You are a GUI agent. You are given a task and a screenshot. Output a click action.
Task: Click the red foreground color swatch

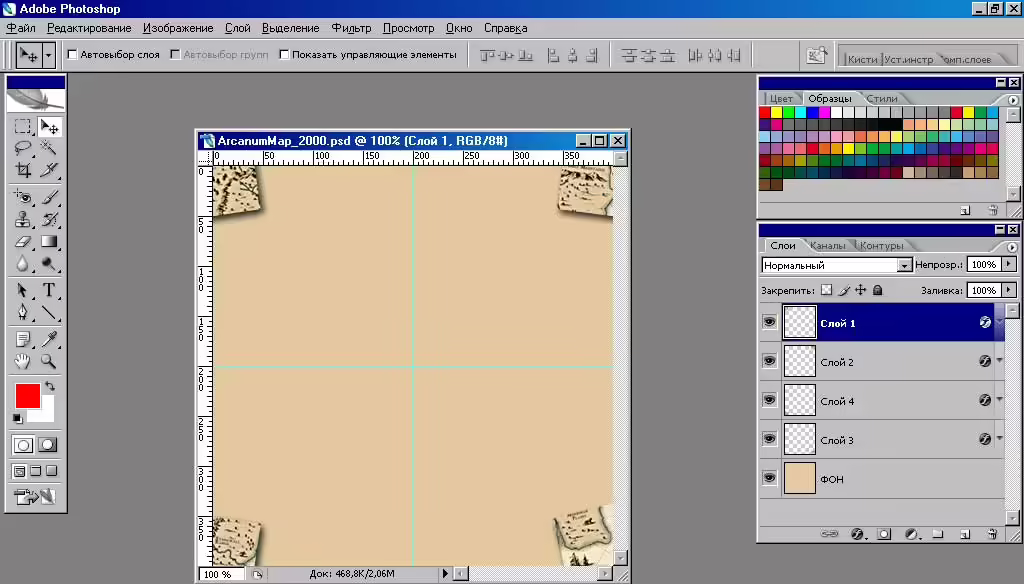click(x=28, y=396)
